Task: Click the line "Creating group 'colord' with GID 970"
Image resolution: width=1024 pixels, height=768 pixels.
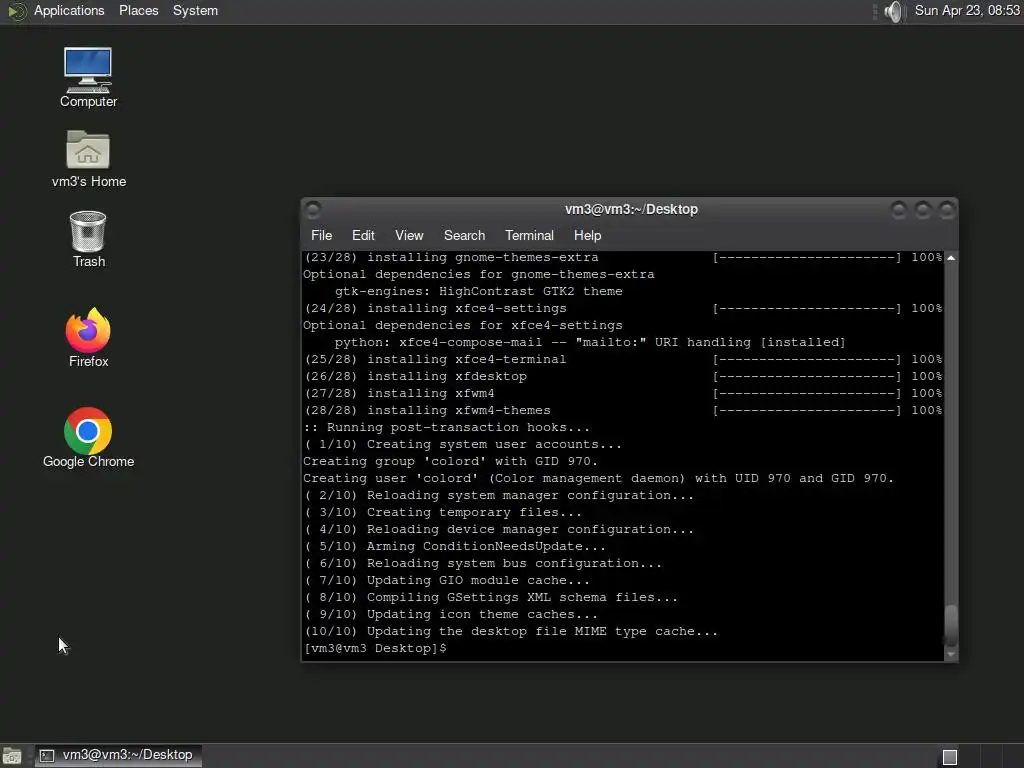Action: tap(451, 461)
